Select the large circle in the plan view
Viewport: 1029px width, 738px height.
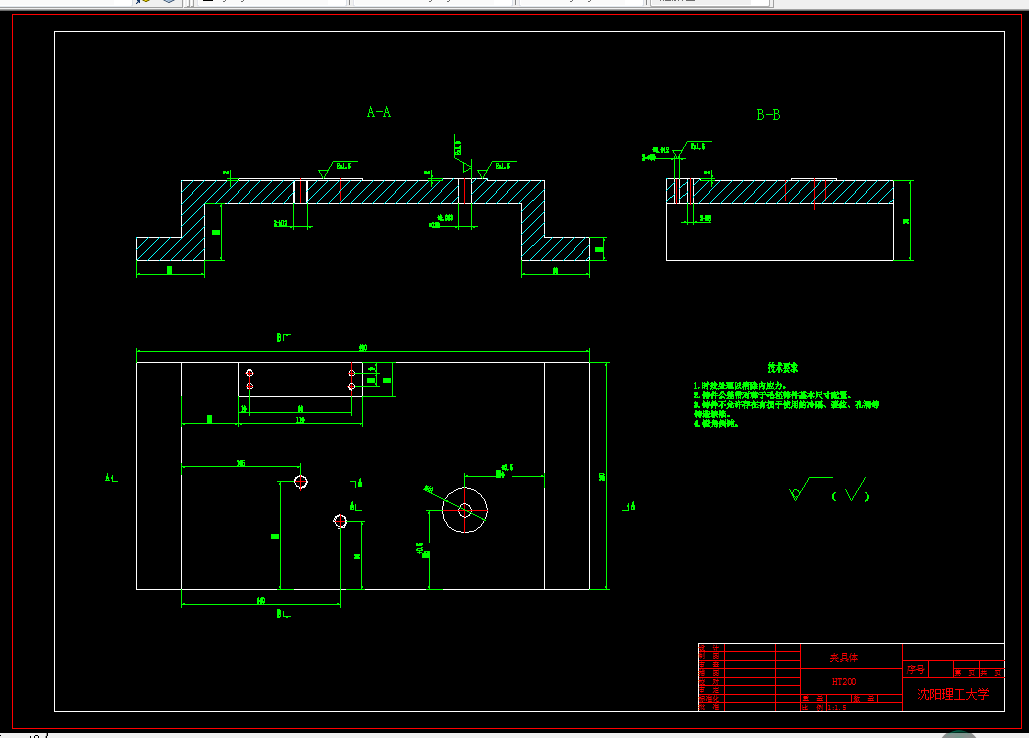[465, 510]
